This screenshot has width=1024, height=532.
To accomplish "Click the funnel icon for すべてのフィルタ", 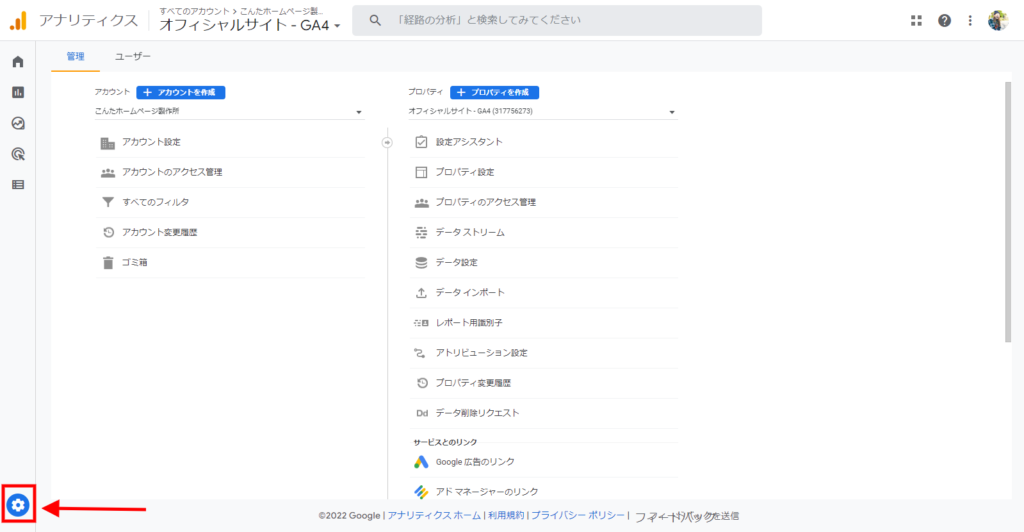I will [108, 202].
